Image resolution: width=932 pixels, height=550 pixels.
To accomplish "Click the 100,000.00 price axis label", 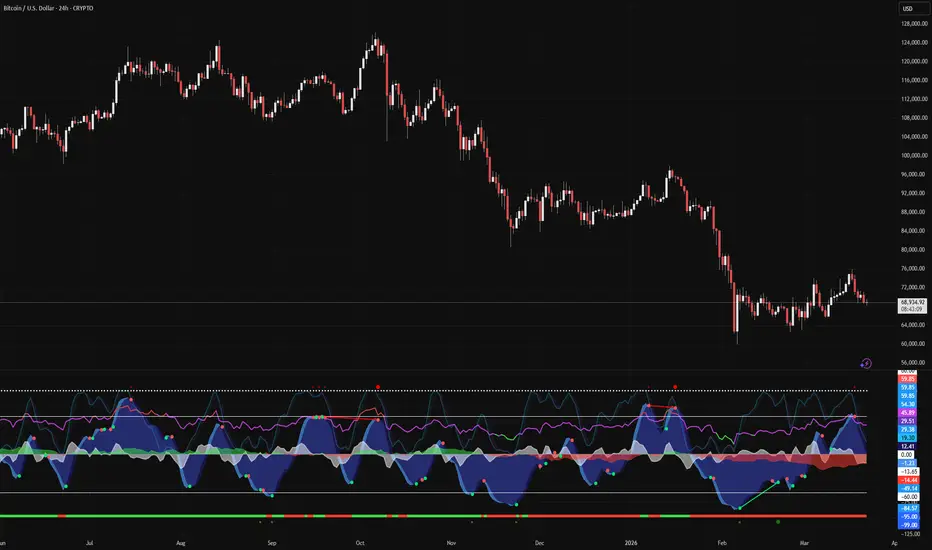I will (x=914, y=156).
